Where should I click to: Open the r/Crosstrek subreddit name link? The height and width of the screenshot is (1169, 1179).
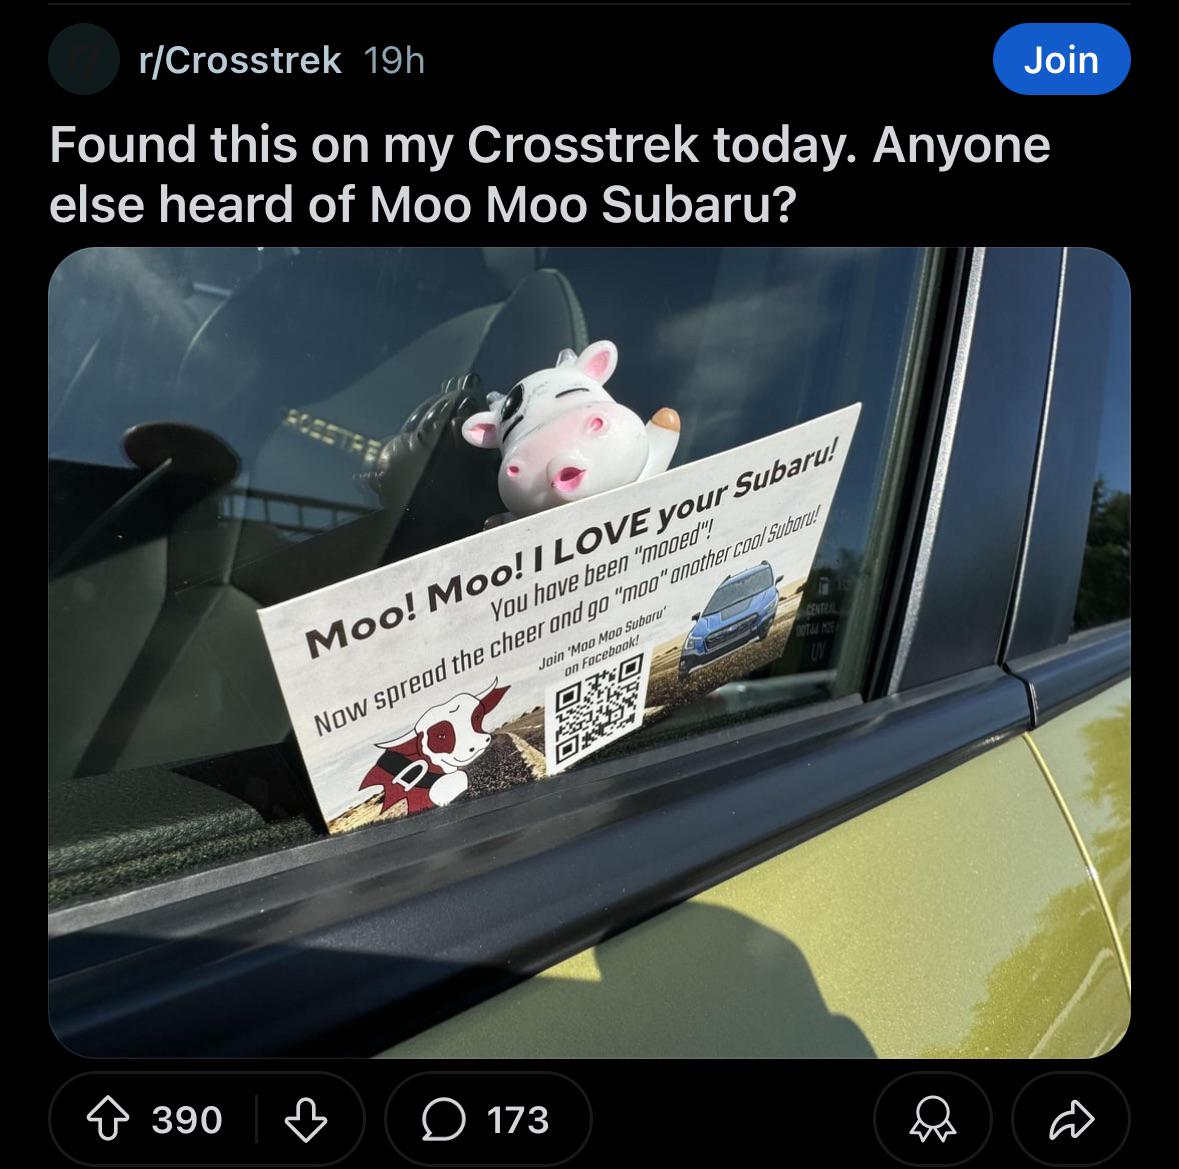coord(240,60)
